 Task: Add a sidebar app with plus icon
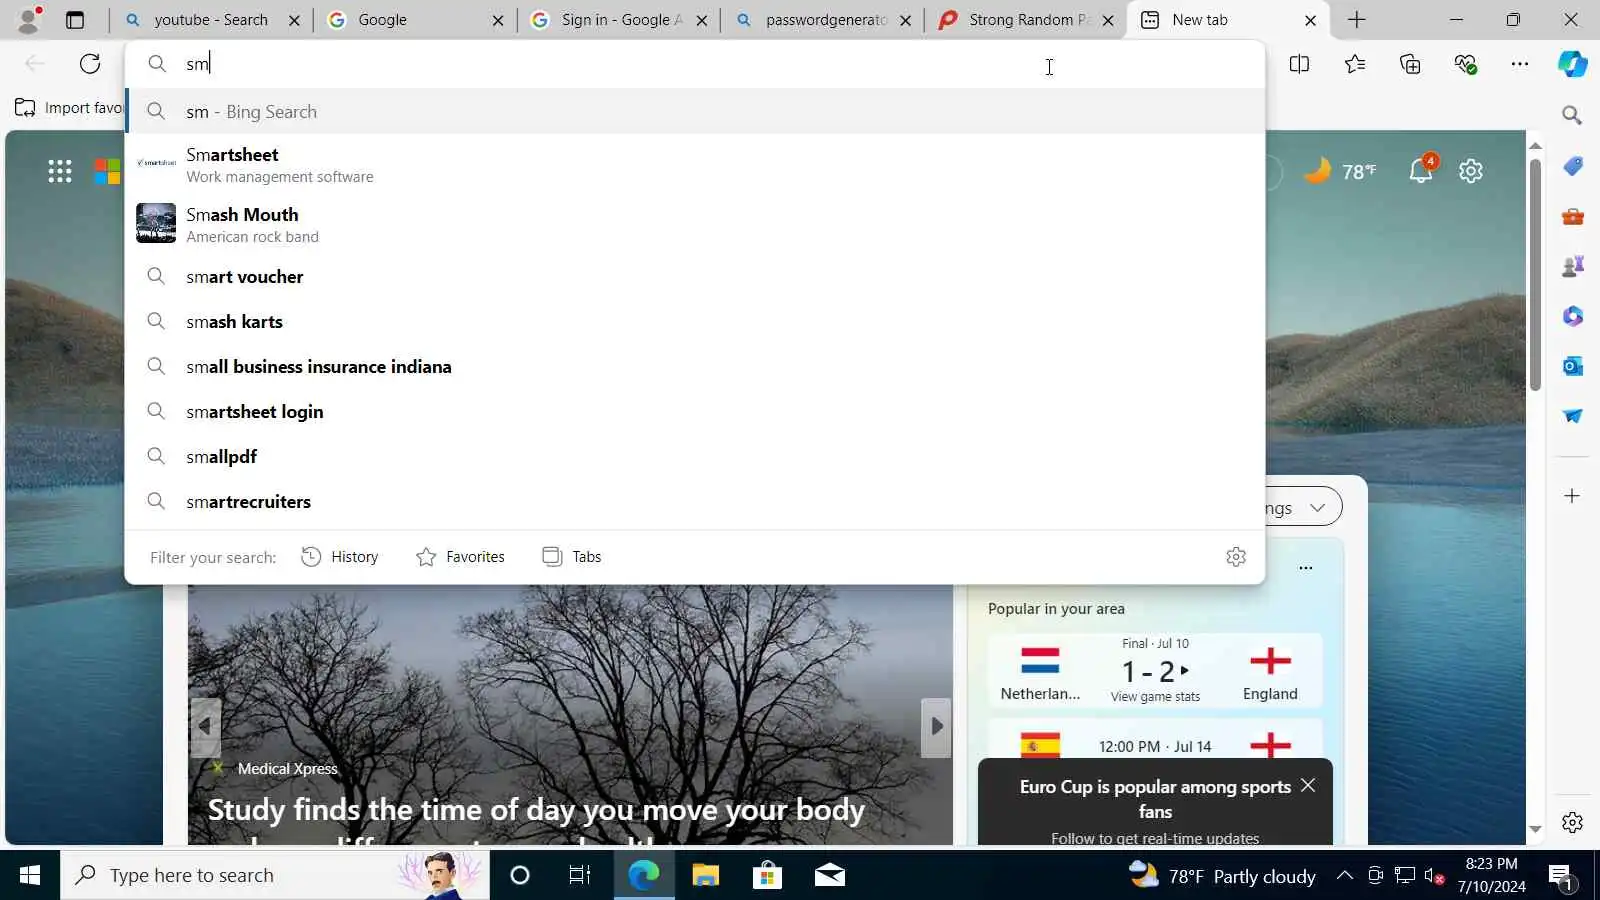[x=1572, y=496]
